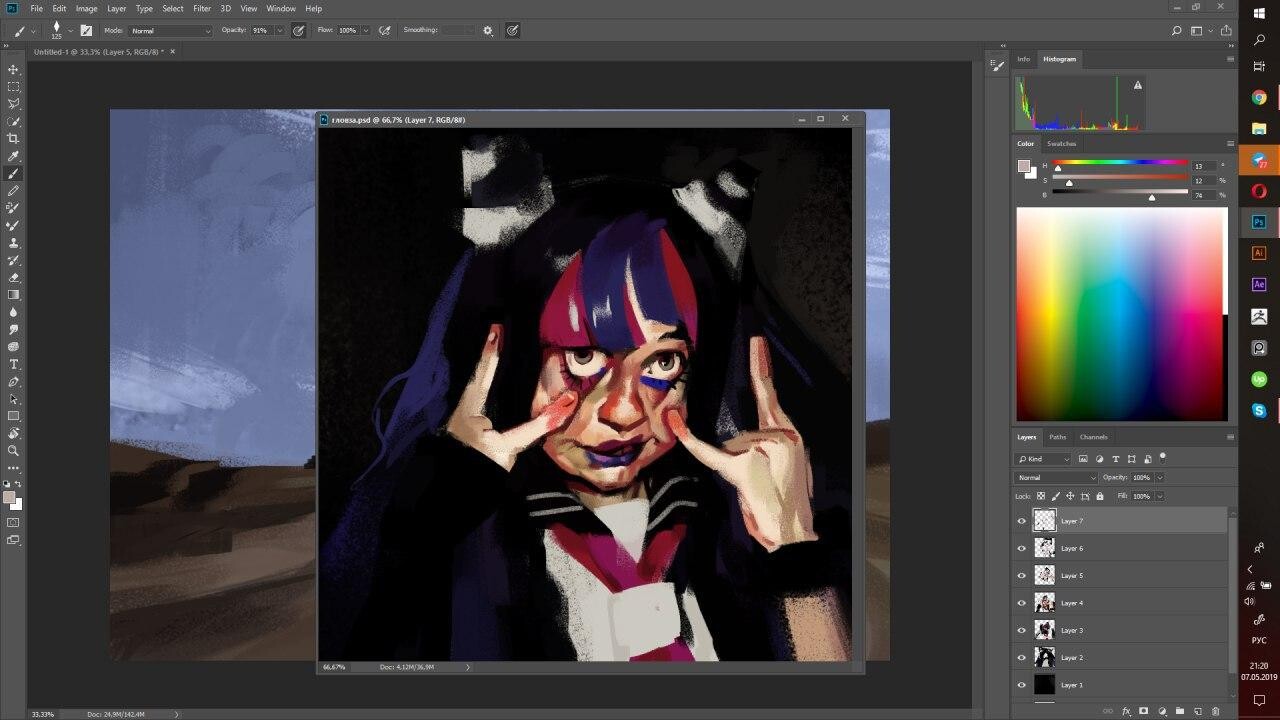This screenshot has height=720, width=1280.
Task: Select the Horizontal Type tool
Action: [13, 364]
